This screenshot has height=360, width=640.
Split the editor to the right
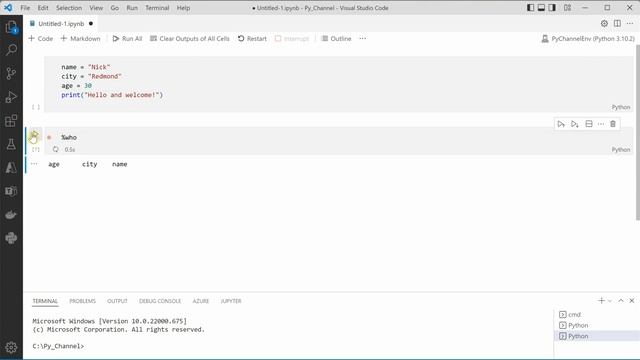coord(617,24)
